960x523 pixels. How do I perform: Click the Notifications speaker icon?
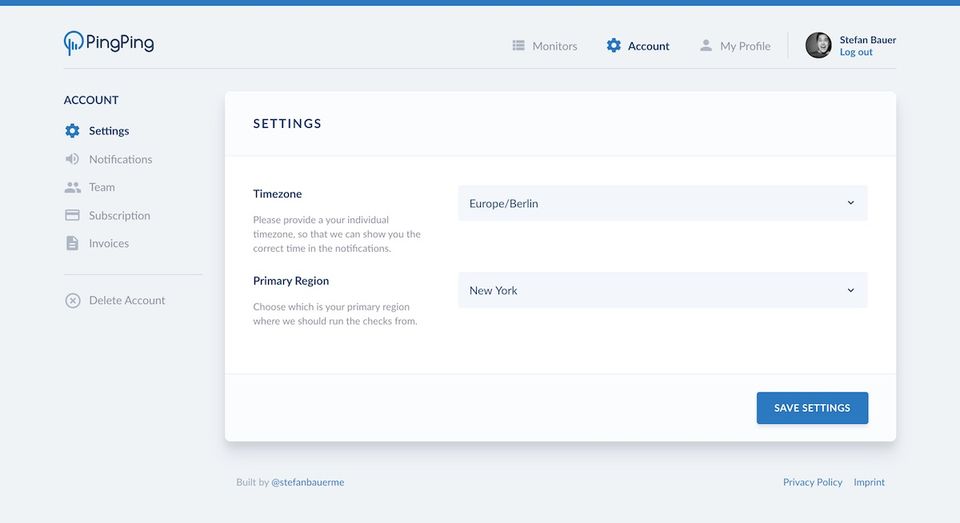[x=72, y=159]
